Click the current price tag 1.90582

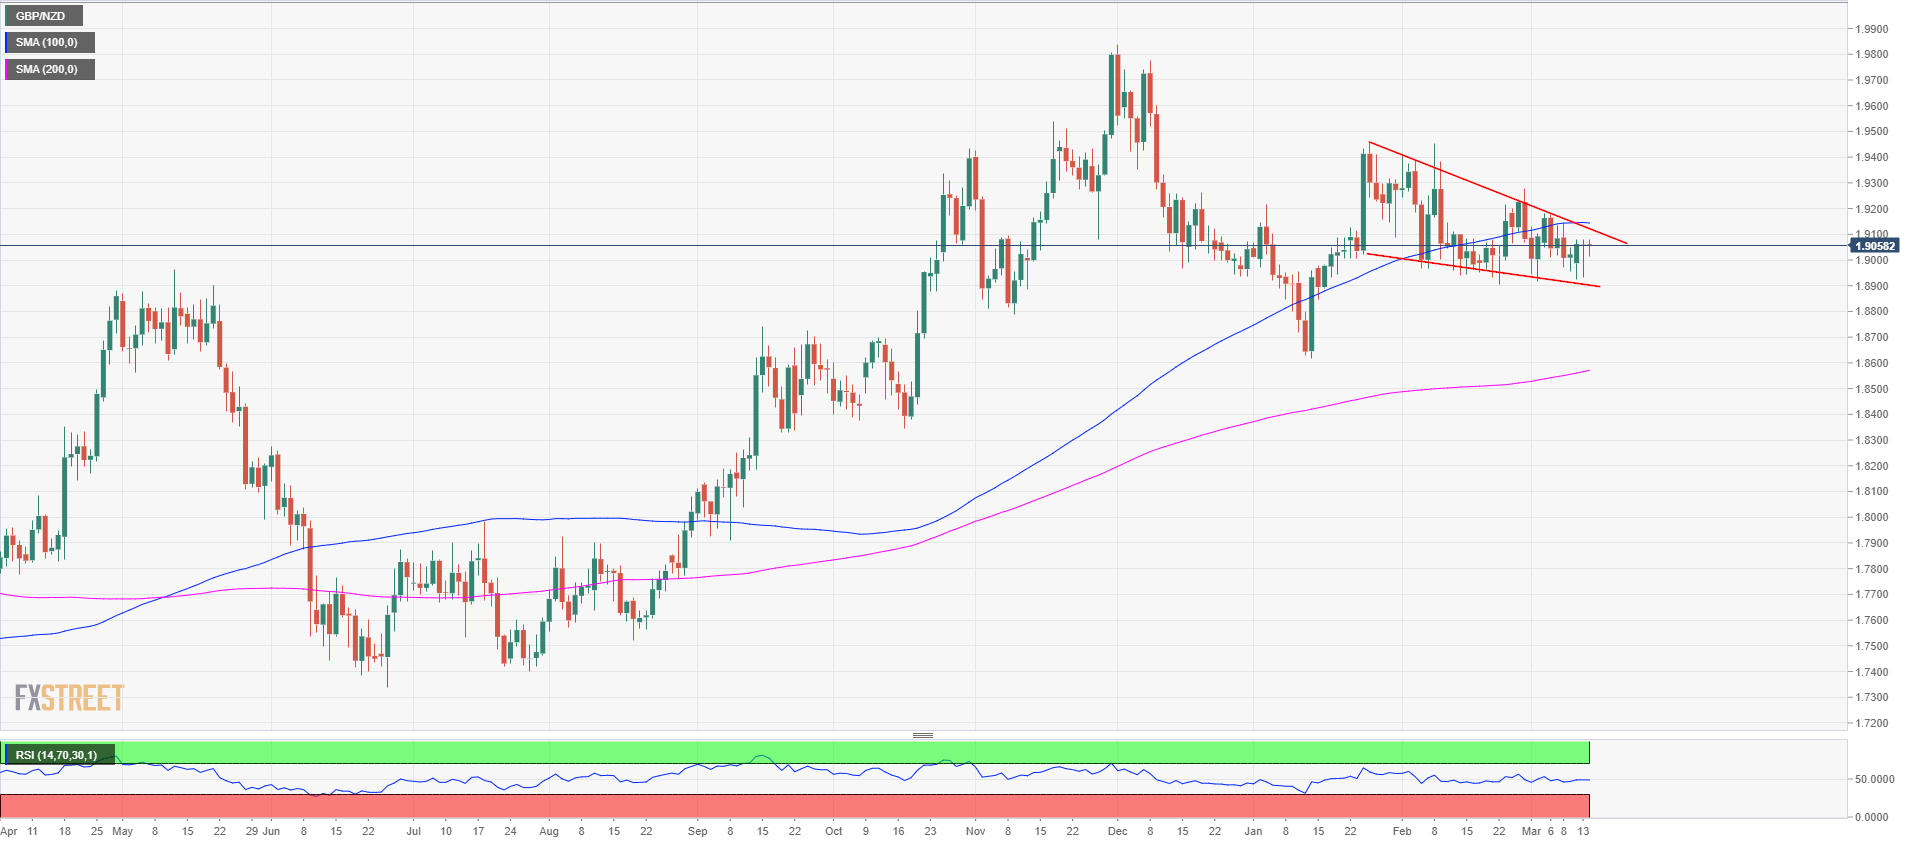1874,246
